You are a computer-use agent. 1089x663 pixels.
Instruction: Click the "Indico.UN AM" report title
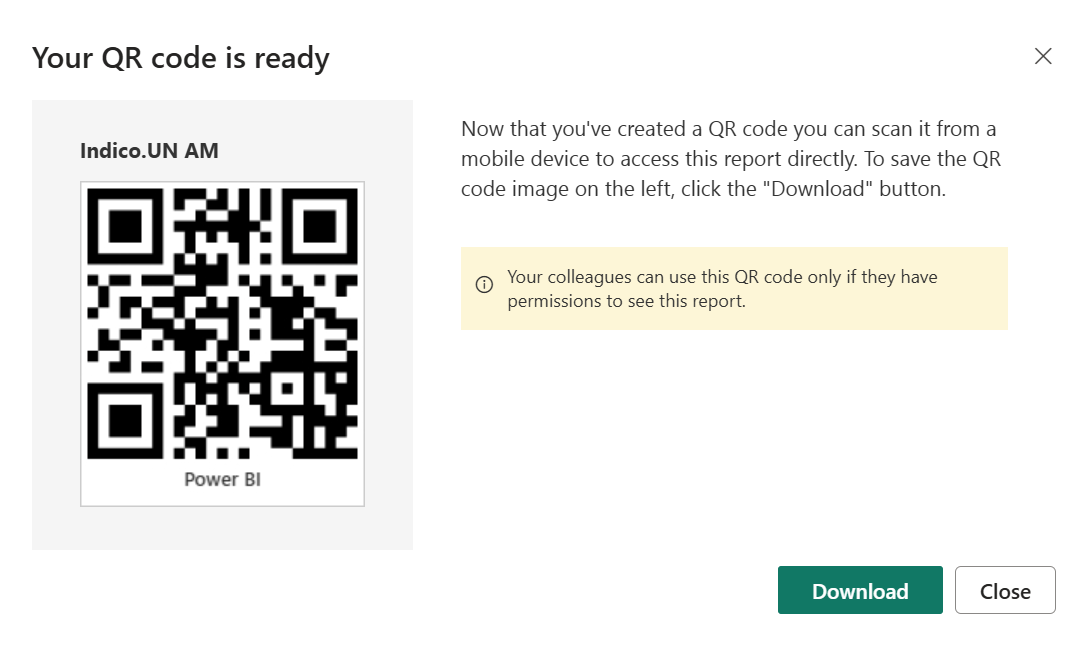pos(149,151)
